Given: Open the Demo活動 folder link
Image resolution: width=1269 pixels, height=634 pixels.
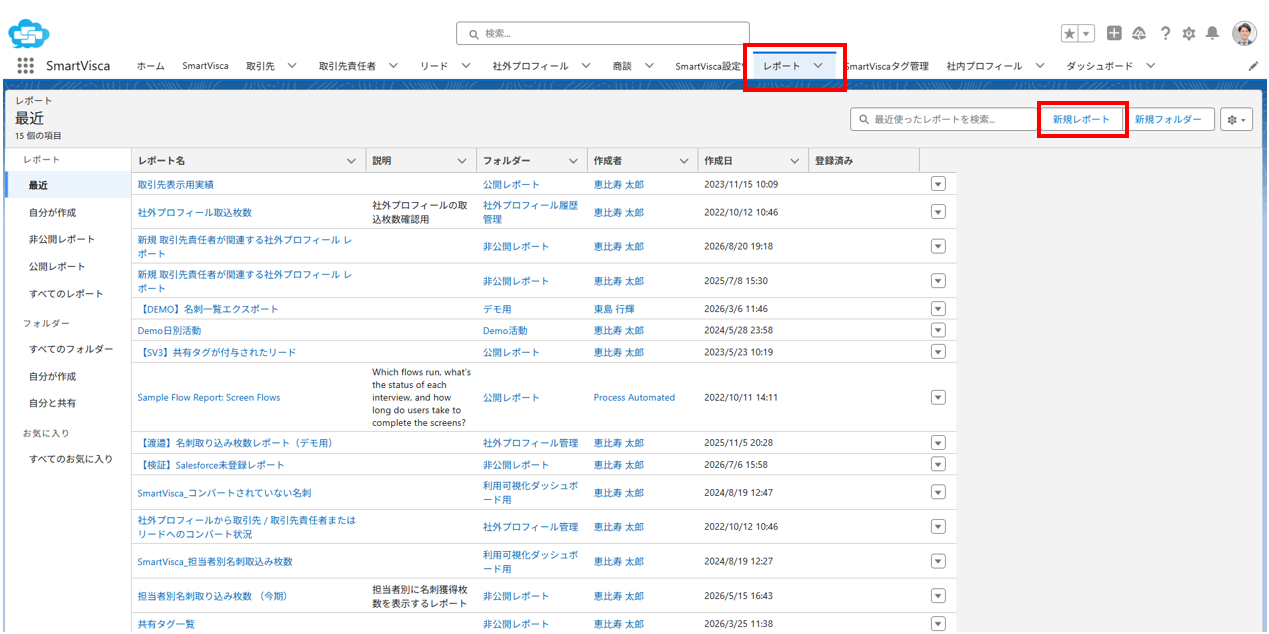Looking at the screenshot, I should click(x=505, y=330).
